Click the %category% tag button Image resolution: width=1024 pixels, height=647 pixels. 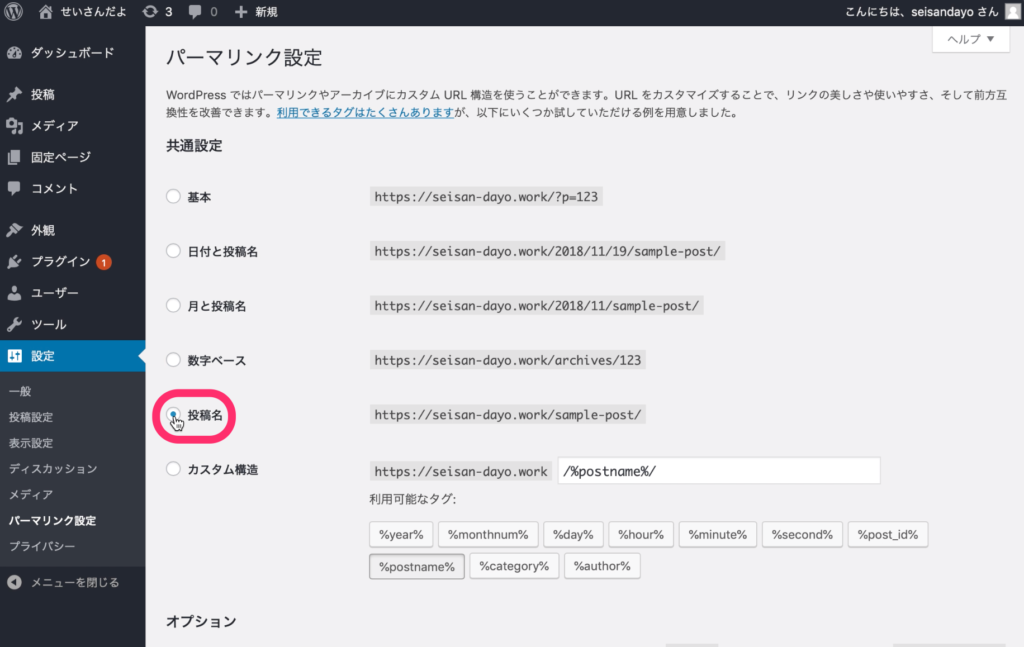tap(513, 566)
